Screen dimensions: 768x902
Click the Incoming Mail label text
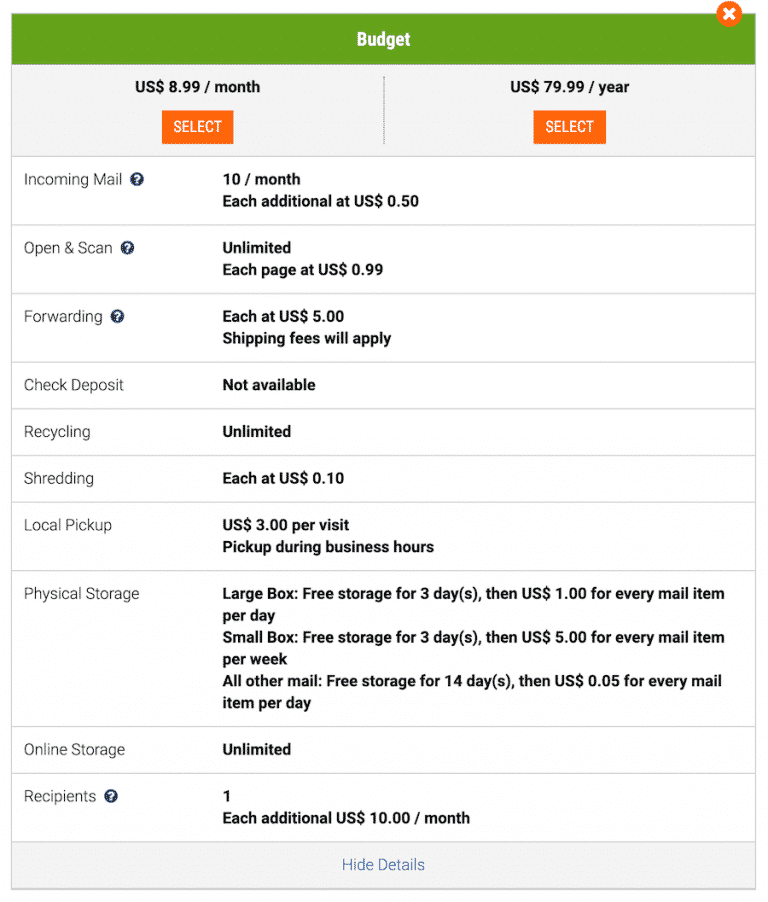tap(73, 180)
